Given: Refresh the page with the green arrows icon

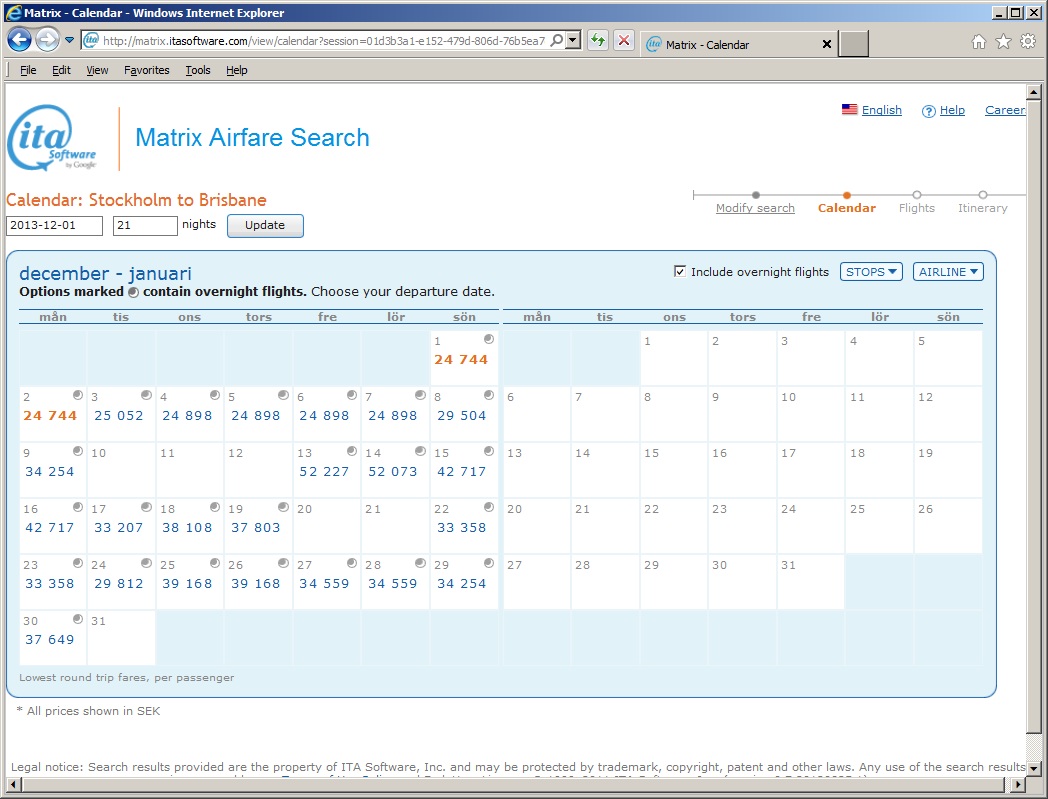Looking at the screenshot, I should [x=597, y=41].
